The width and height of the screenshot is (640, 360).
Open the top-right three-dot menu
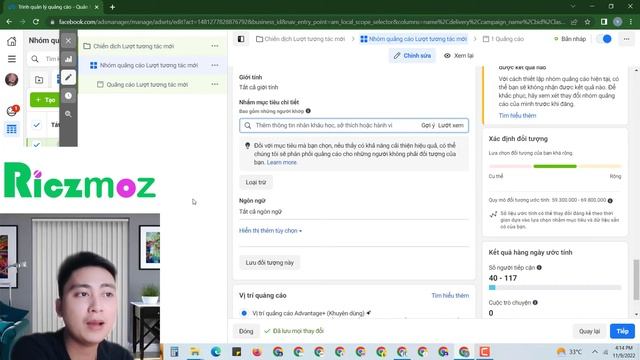point(627,39)
